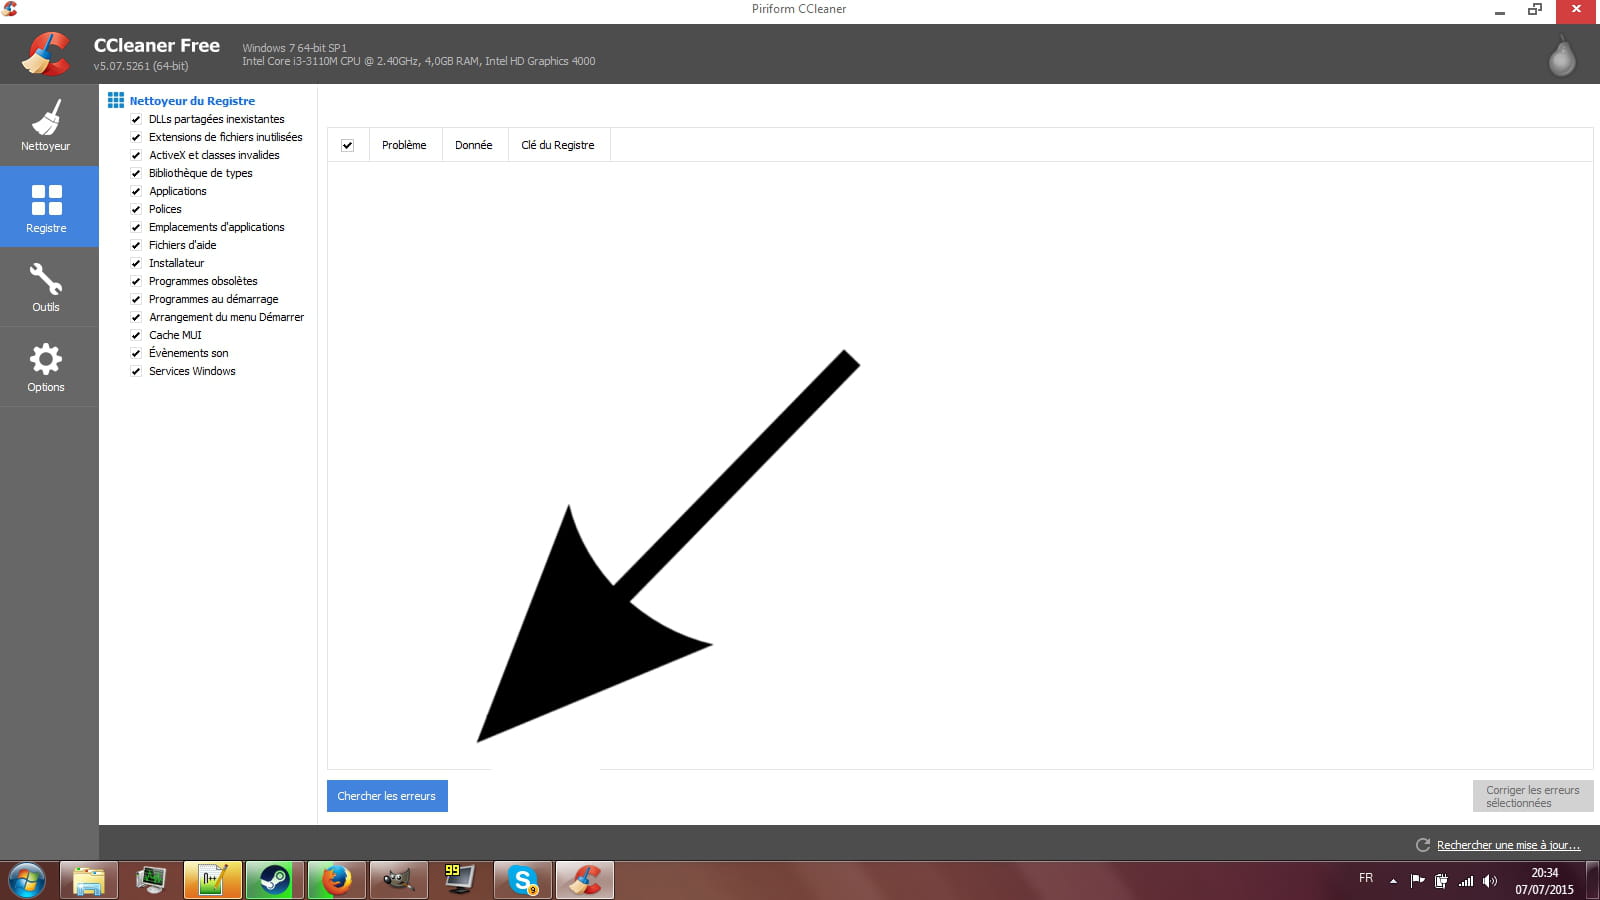The width and height of the screenshot is (1600, 900).
Task: Open the Outils wrench section
Action: coord(47,287)
